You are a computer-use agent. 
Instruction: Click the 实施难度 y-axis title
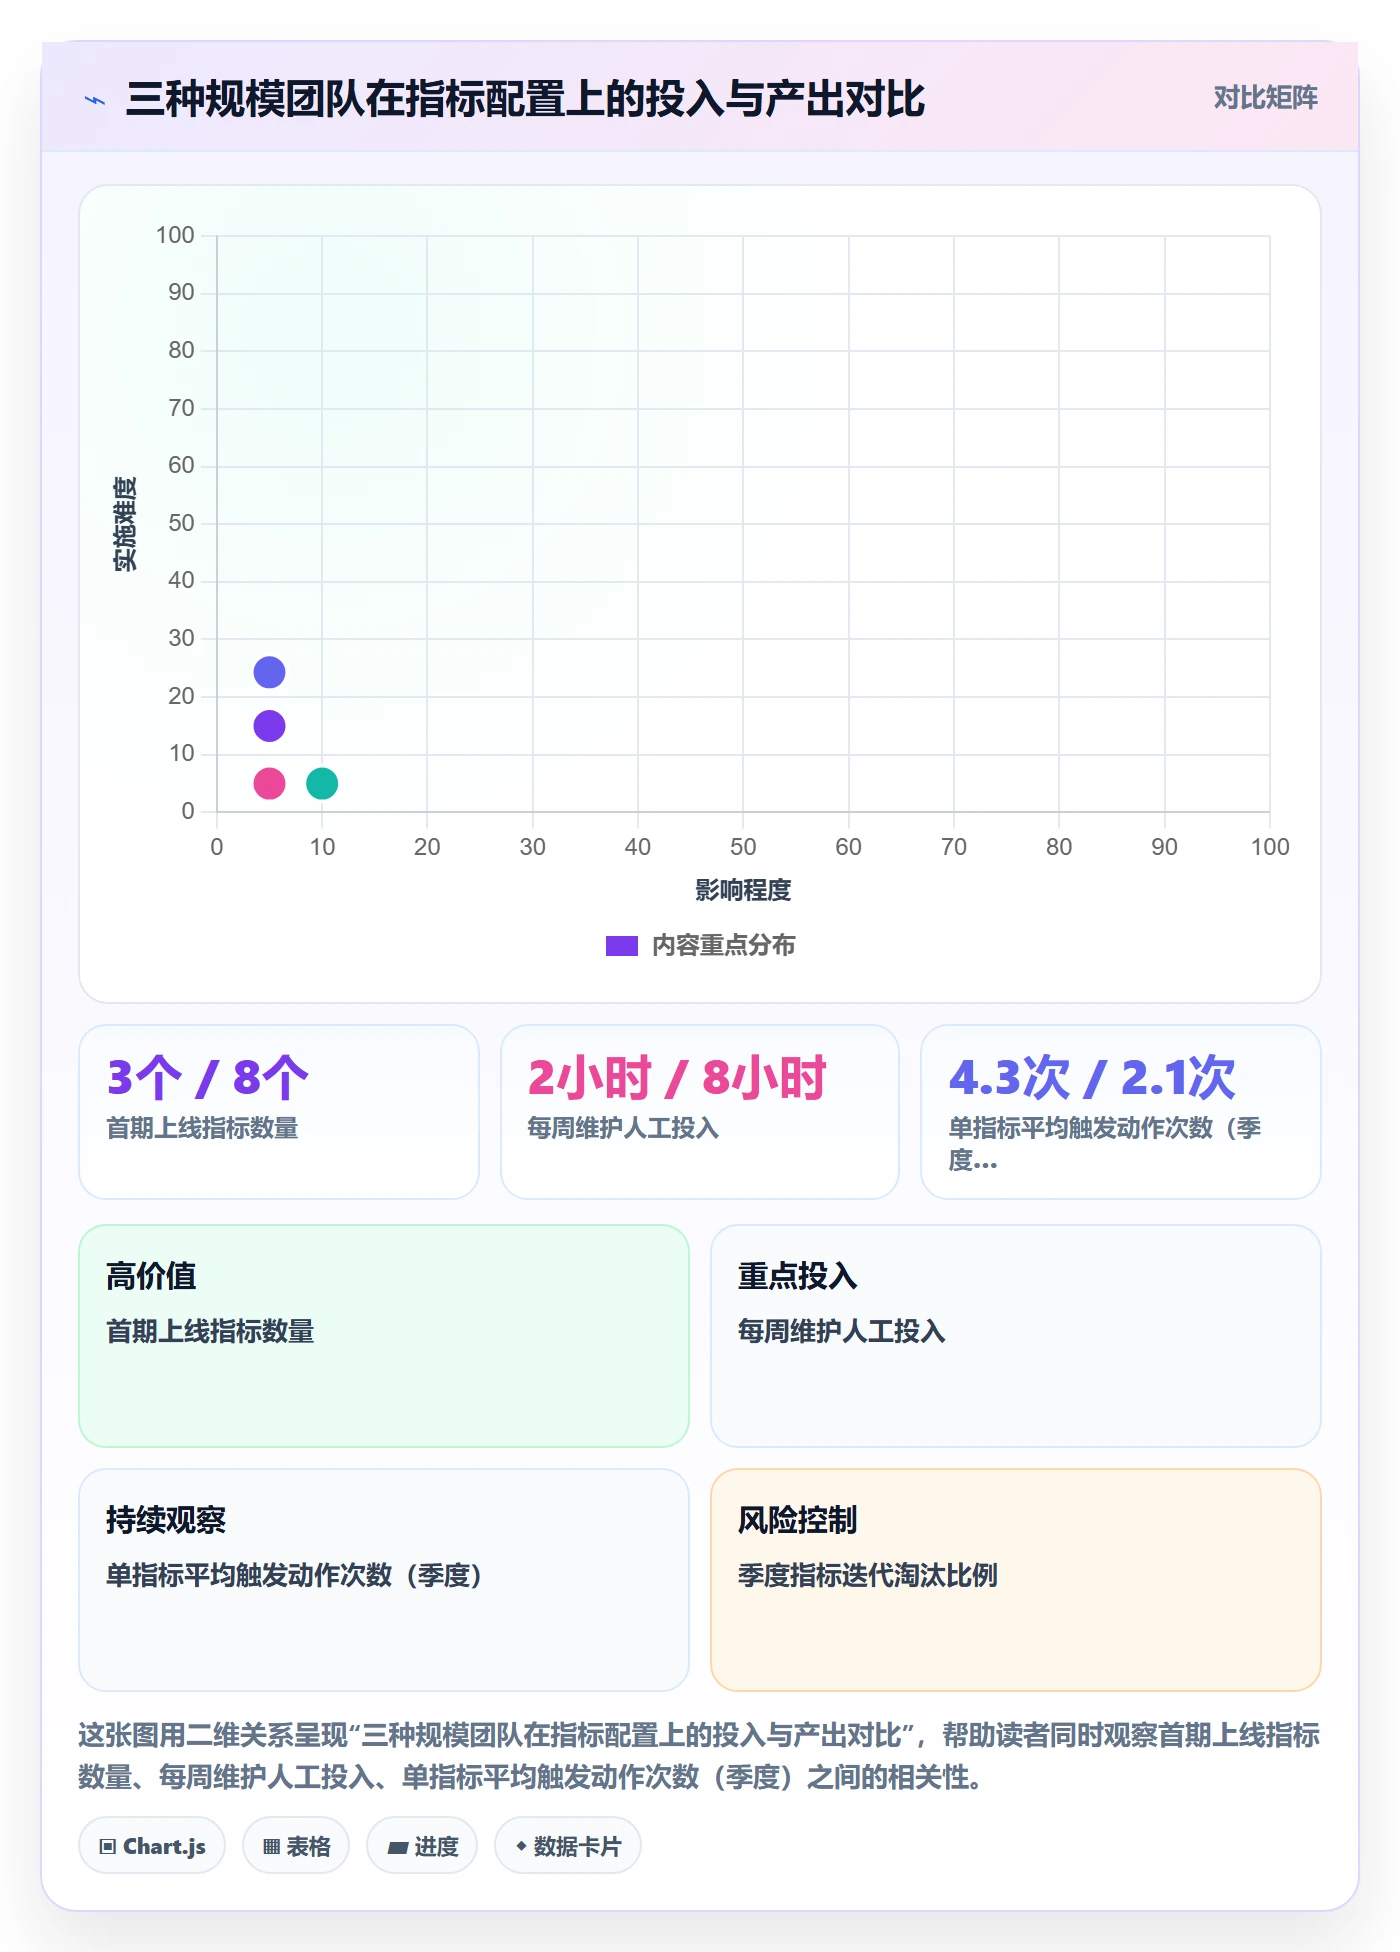pyautogui.click(x=124, y=524)
